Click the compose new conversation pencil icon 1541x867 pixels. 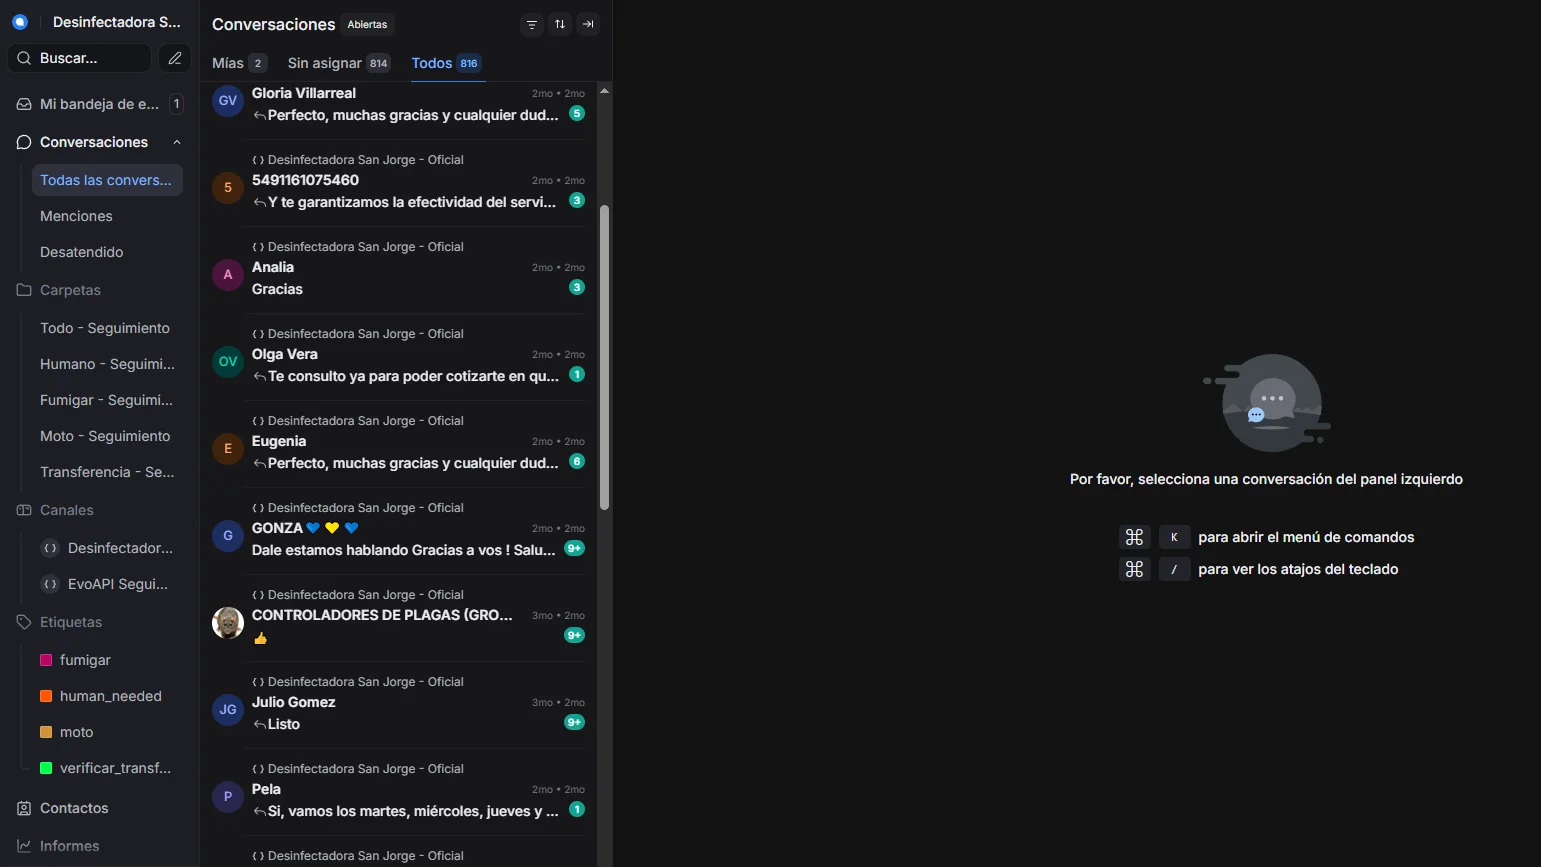175,58
